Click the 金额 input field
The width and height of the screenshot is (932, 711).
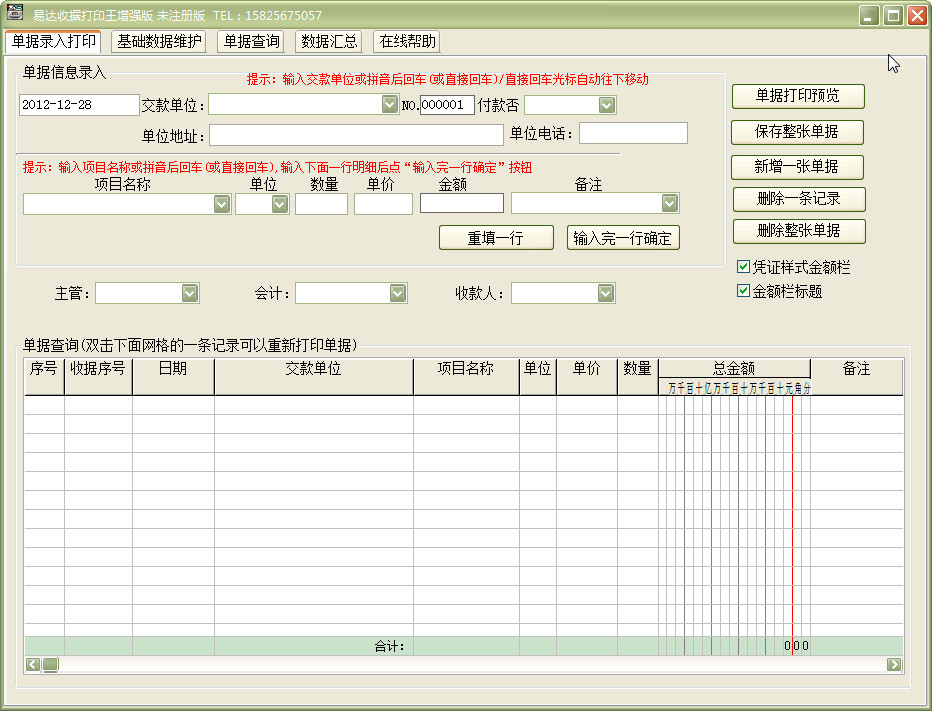[462, 203]
